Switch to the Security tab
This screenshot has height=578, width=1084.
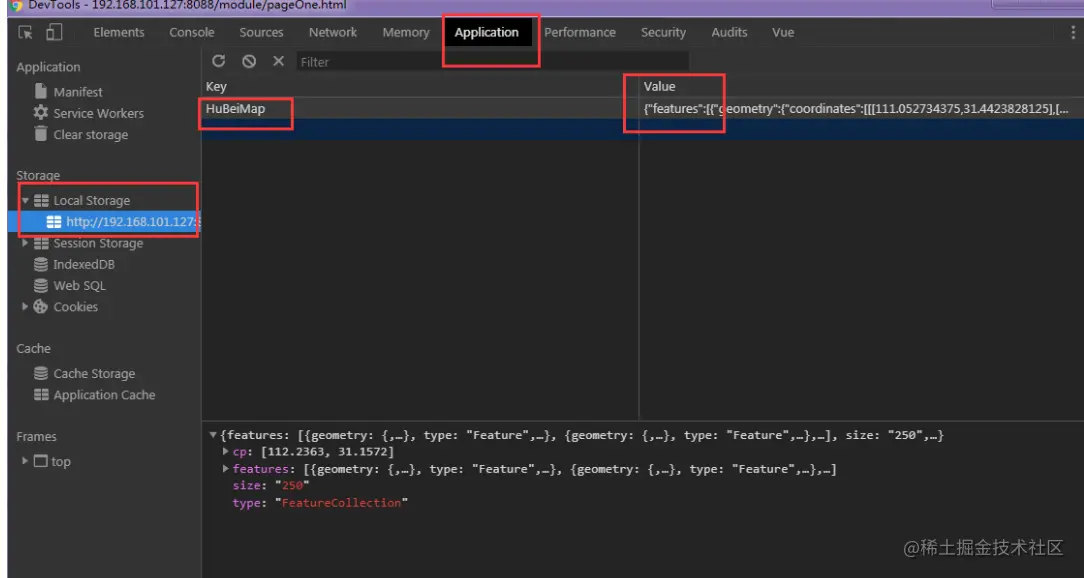point(663,32)
